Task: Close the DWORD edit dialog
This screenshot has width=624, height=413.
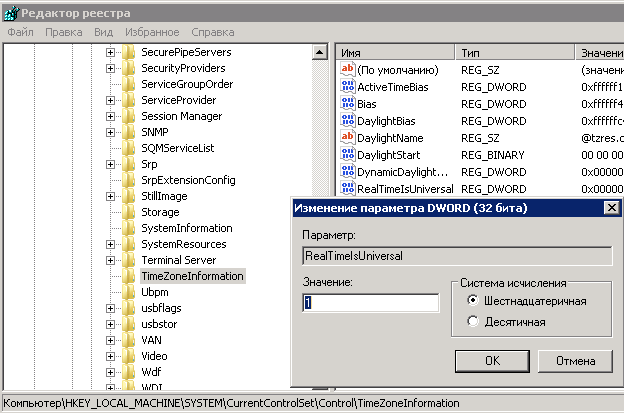Action: pyautogui.click(x=609, y=207)
